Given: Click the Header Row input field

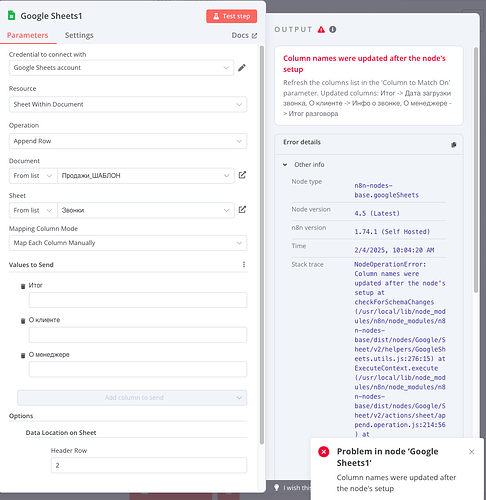Looking at the screenshot, I should click(x=149, y=465).
